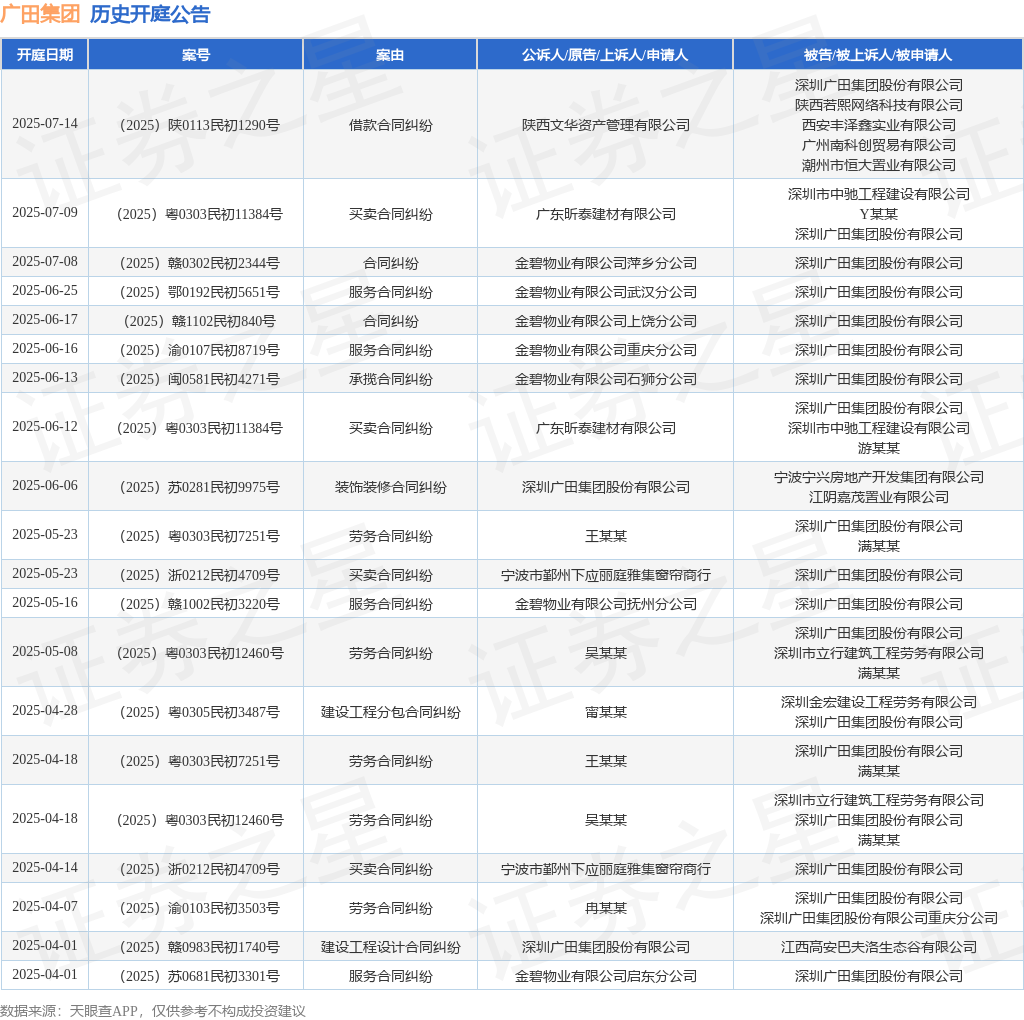The image size is (1024, 1020).
Task: Click plaintiff 雷某某
Action: click(605, 712)
